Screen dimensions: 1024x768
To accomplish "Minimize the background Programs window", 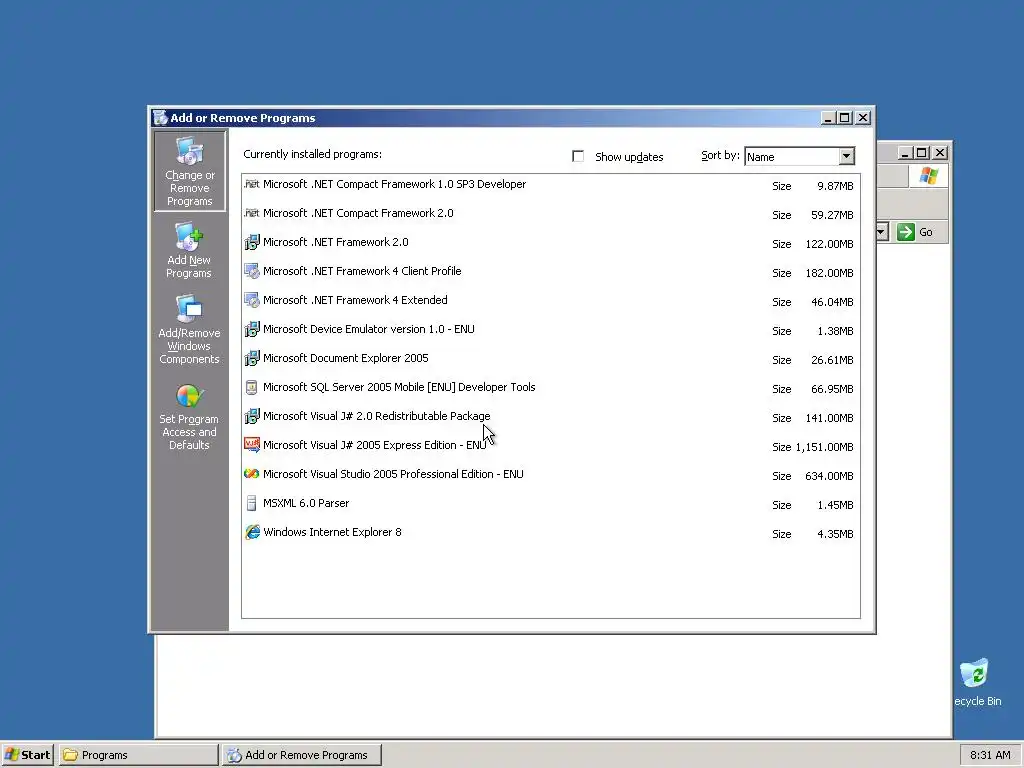I will click(905, 153).
